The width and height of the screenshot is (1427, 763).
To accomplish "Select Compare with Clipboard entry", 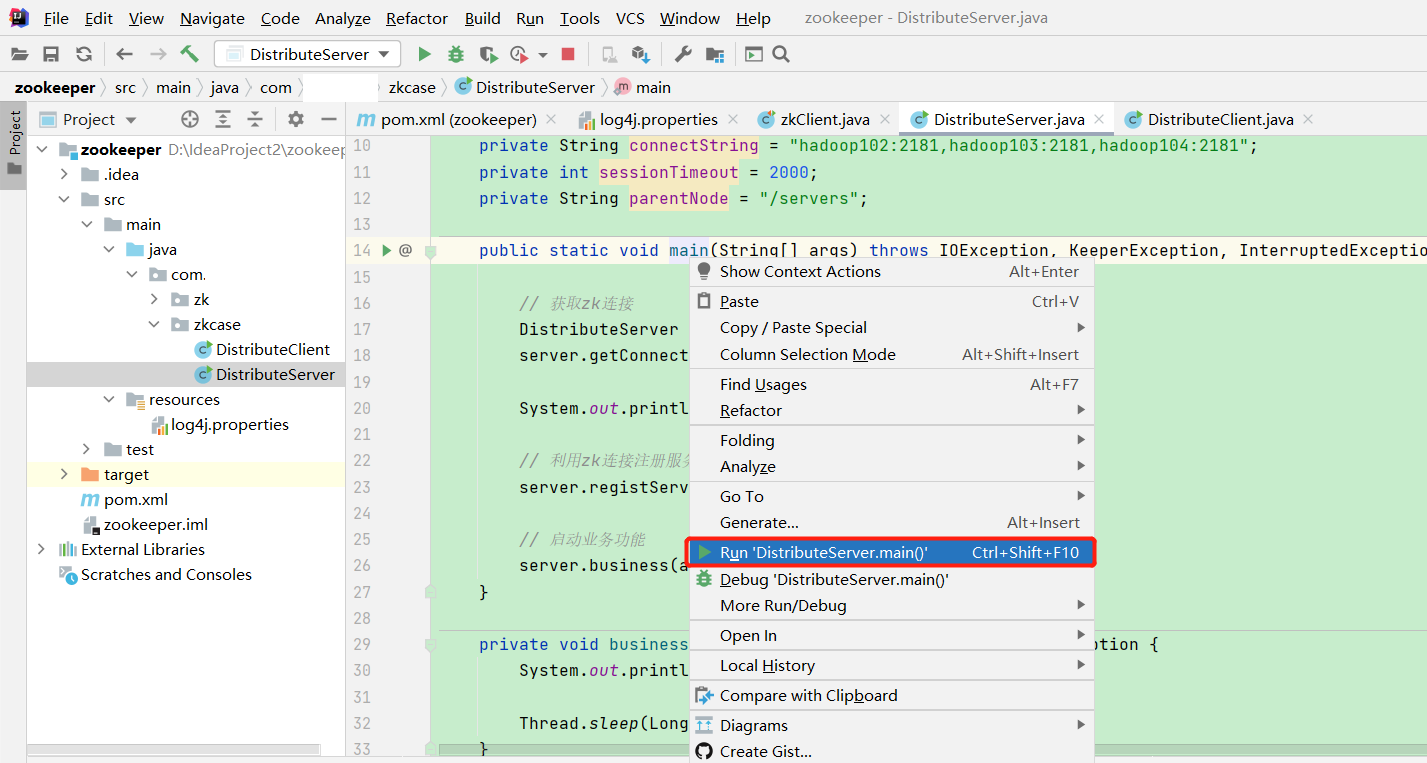I will [890, 695].
